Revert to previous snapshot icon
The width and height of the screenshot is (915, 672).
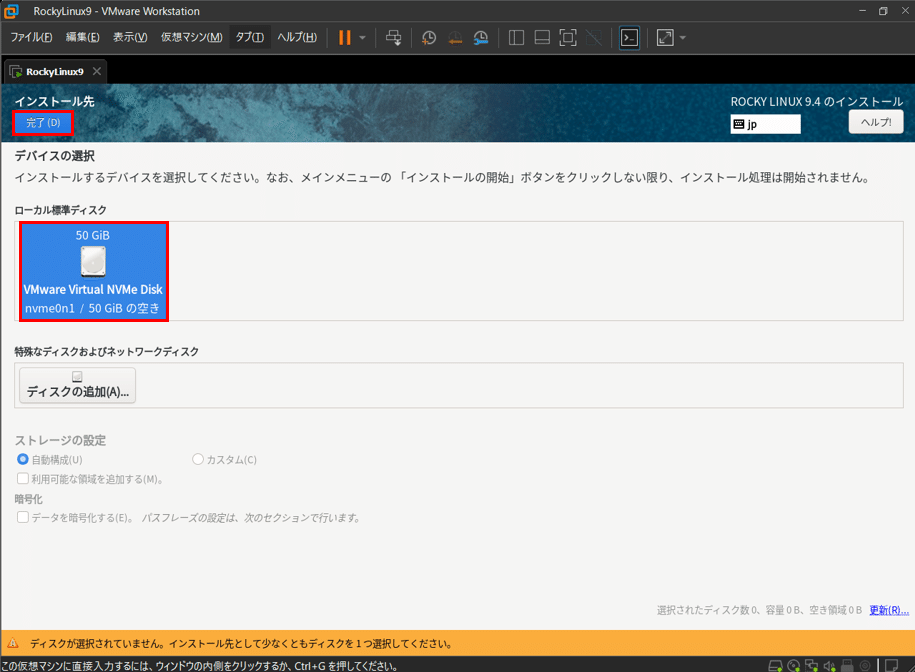point(455,38)
